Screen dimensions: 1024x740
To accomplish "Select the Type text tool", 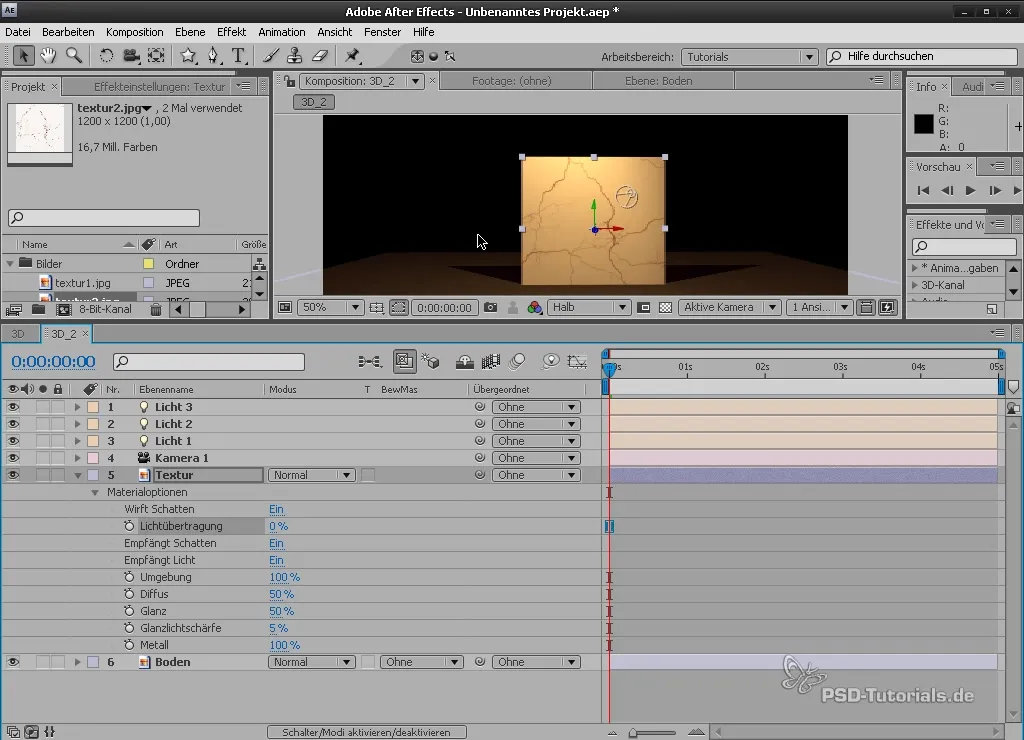I will point(238,56).
